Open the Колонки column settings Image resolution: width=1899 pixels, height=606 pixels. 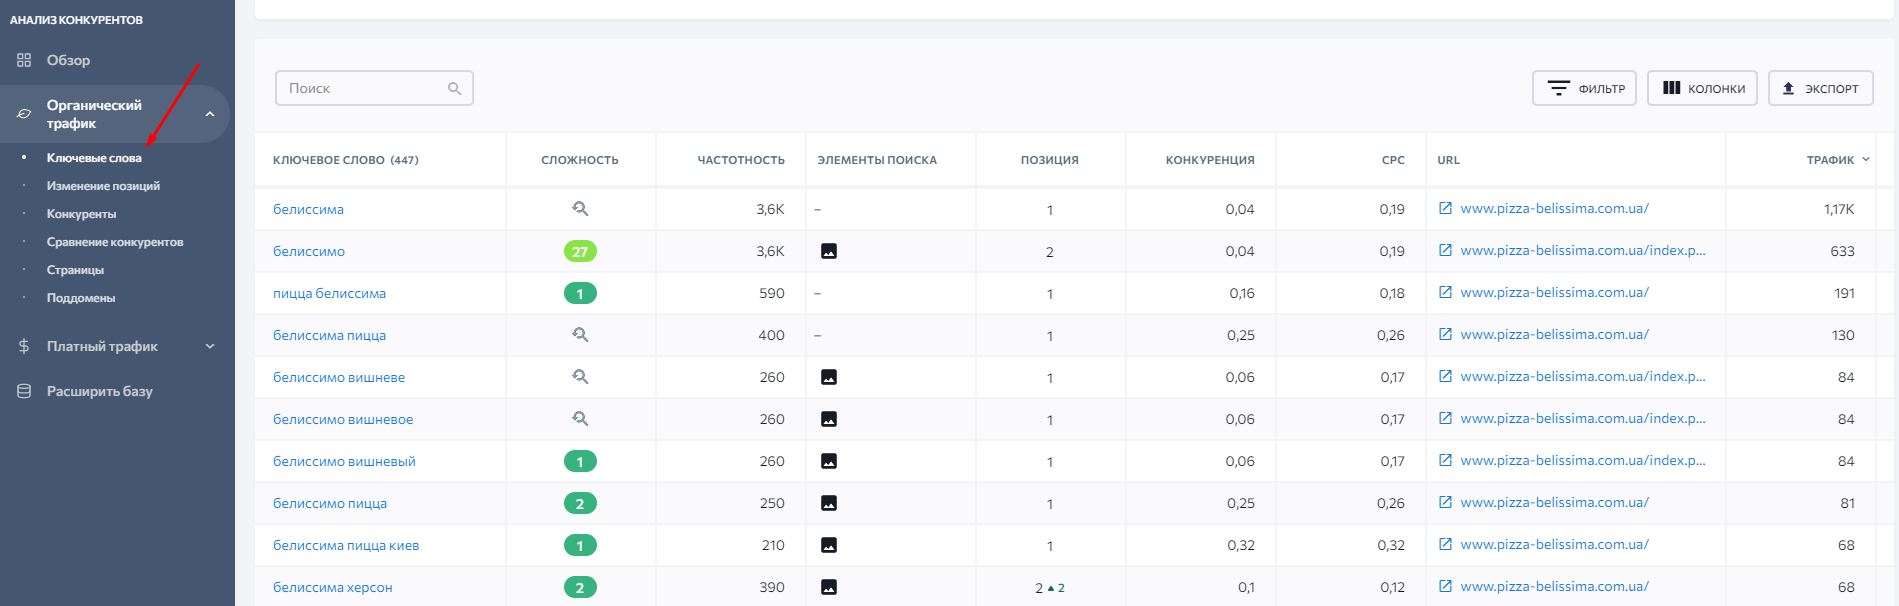1702,88
